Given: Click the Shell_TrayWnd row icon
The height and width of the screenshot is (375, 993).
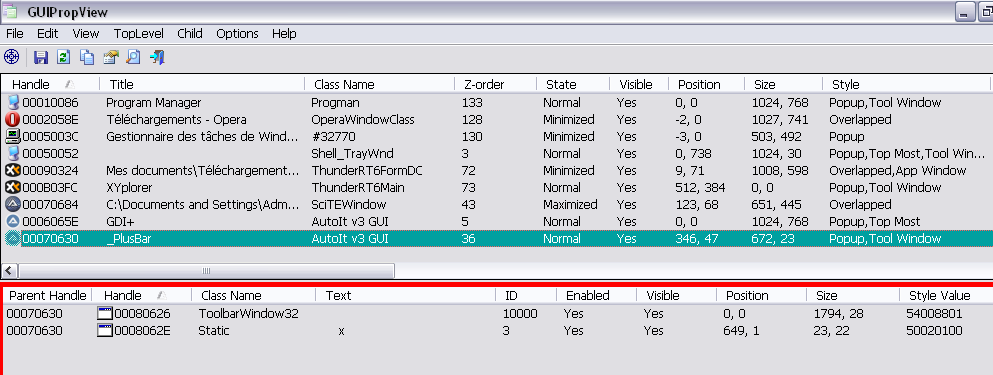Looking at the screenshot, I should (13, 153).
